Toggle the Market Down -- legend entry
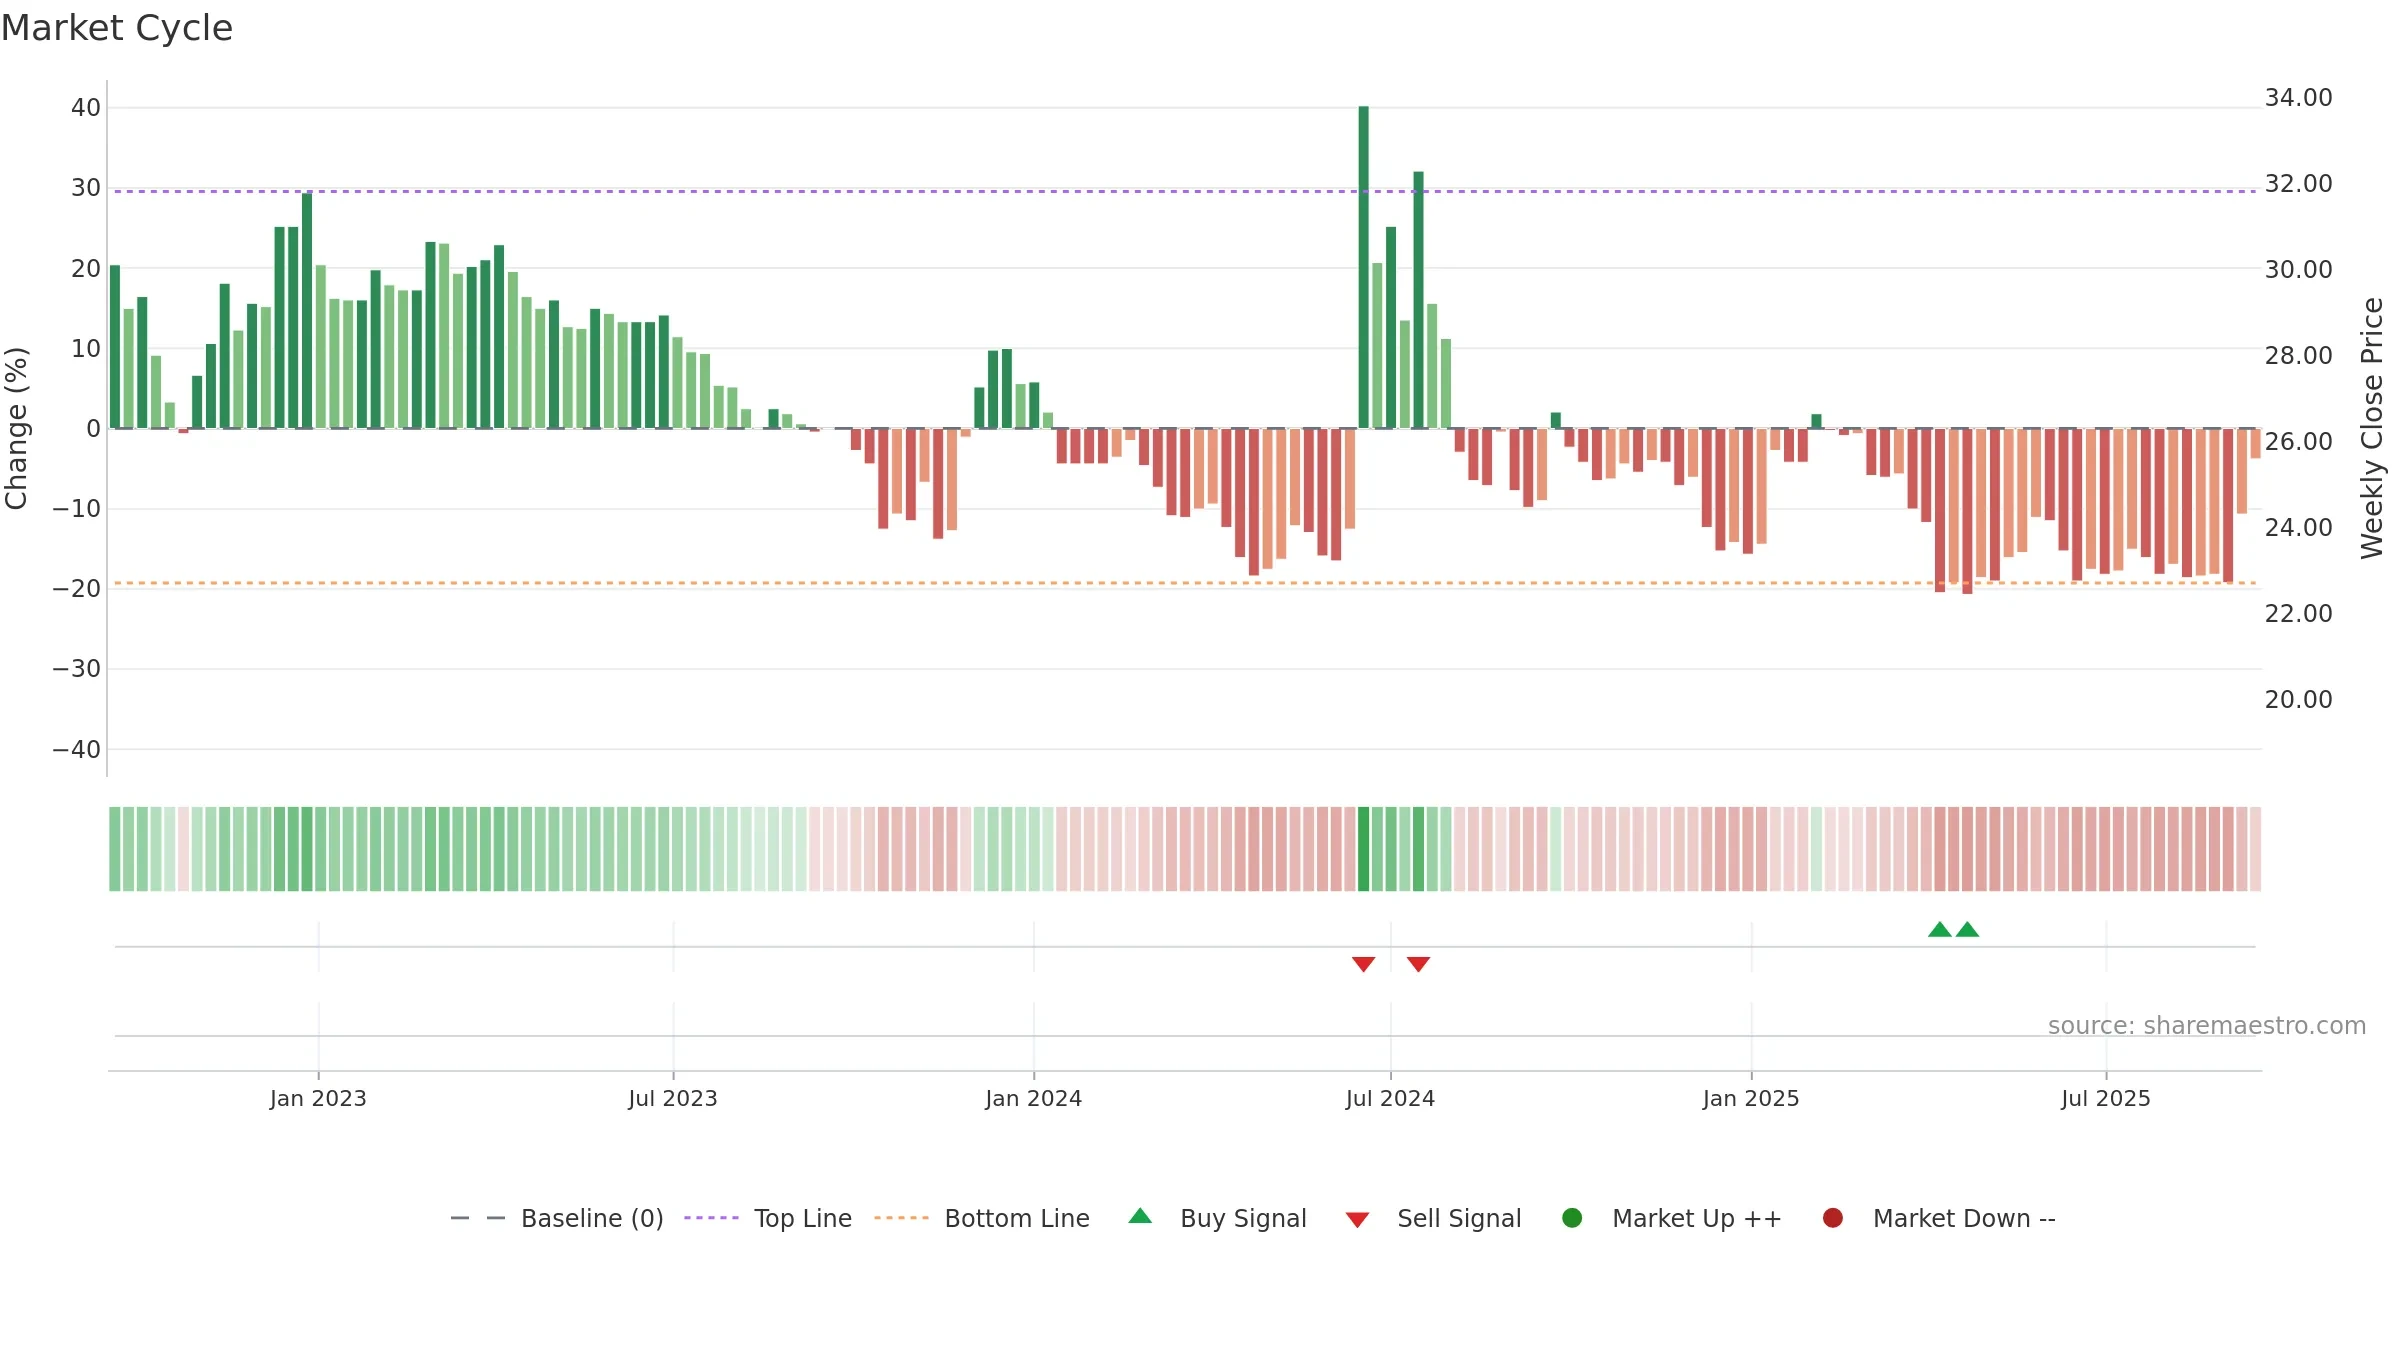Viewport: 2400px width, 1350px height. (1938, 1218)
